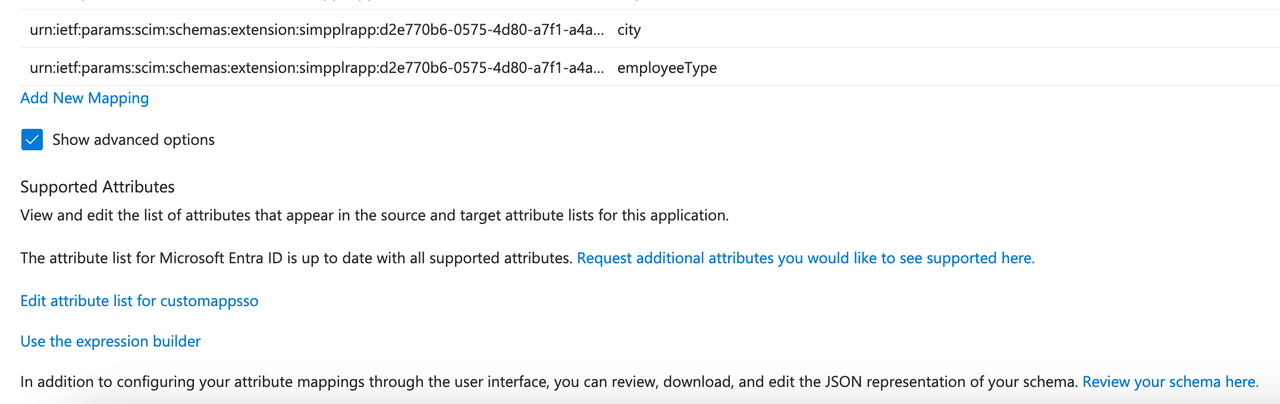Click the Supported Attributes heading

coord(97,187)
